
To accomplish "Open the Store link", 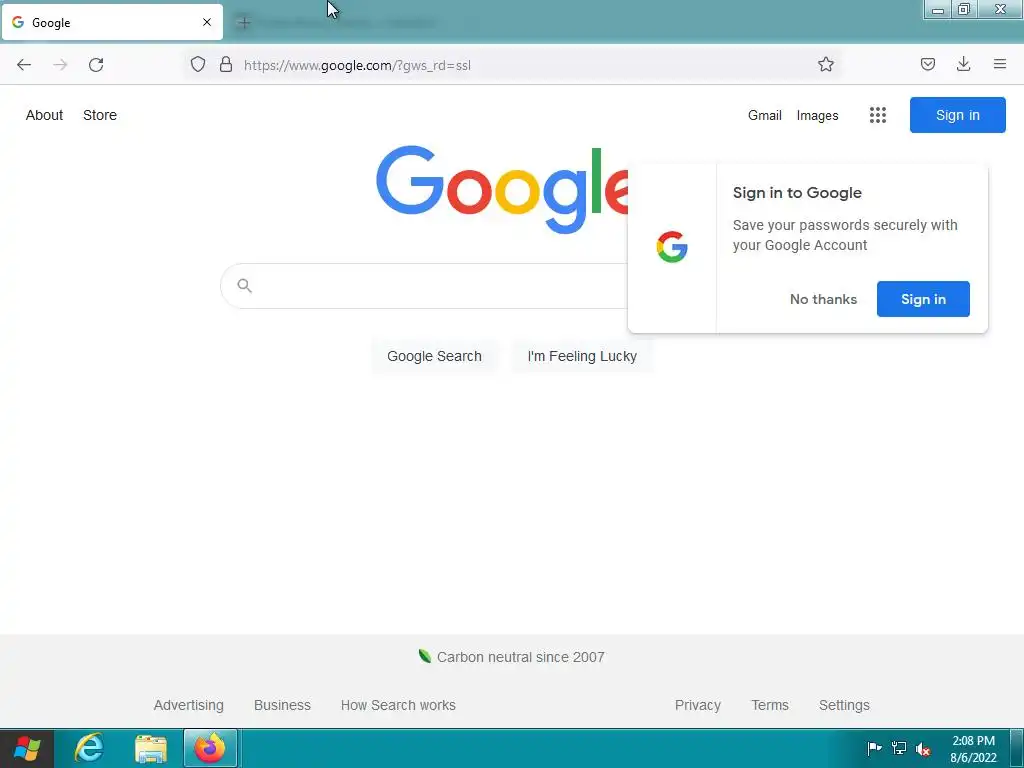I will [100, 115].
